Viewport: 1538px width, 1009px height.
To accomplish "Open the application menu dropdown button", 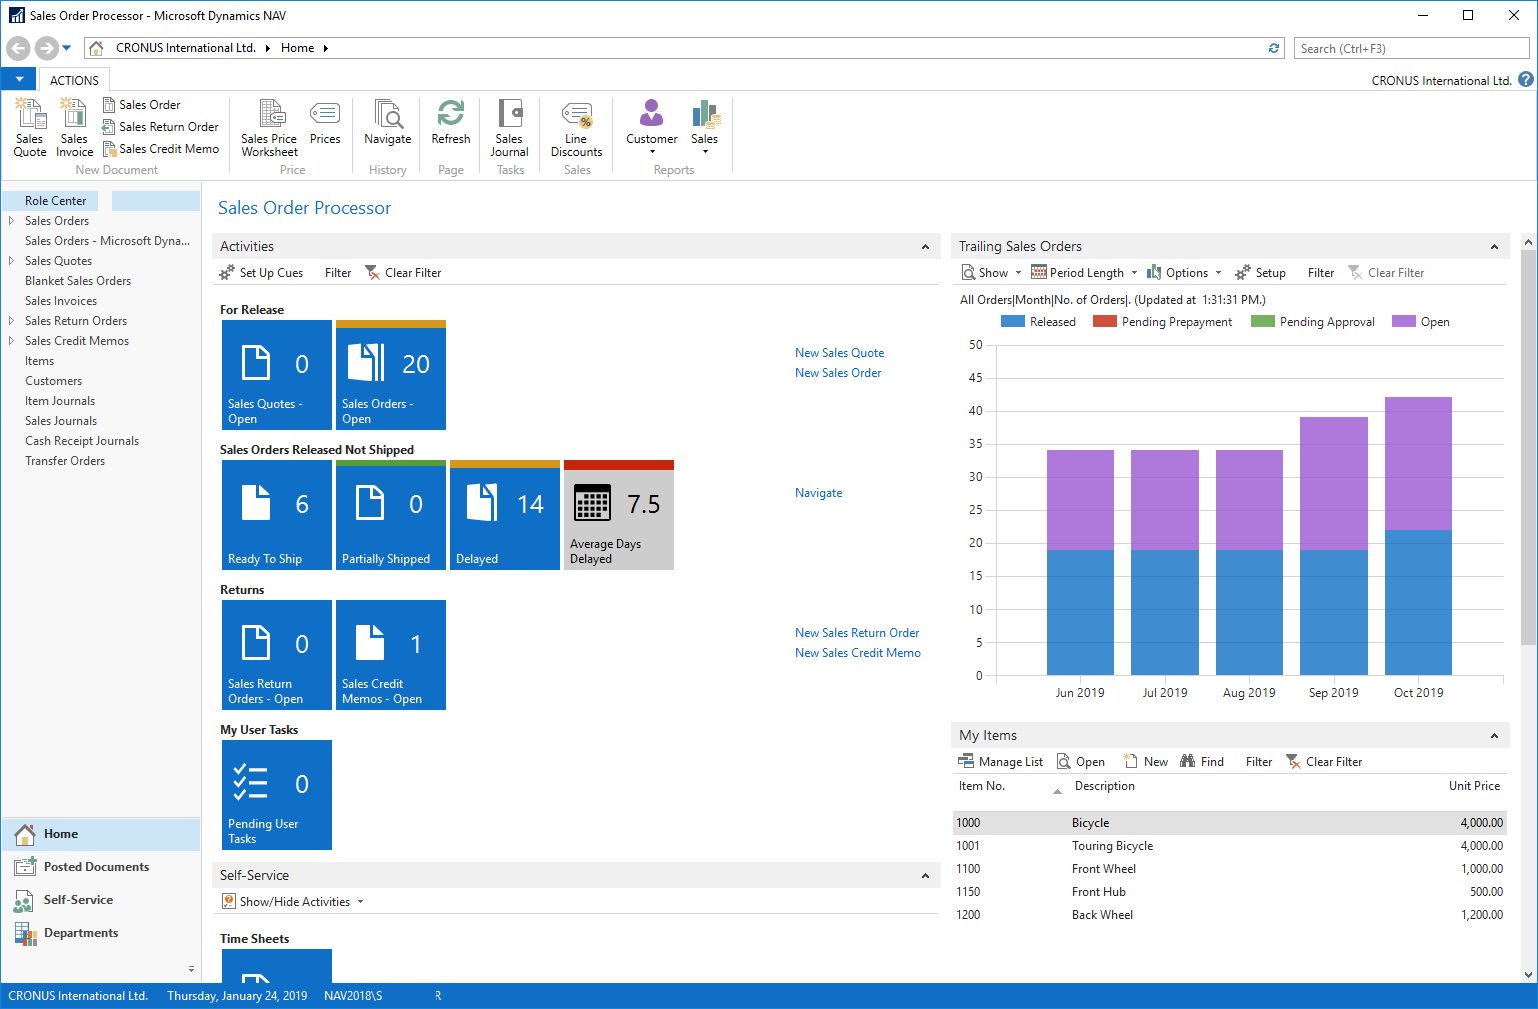I will (x=19, y=79).
